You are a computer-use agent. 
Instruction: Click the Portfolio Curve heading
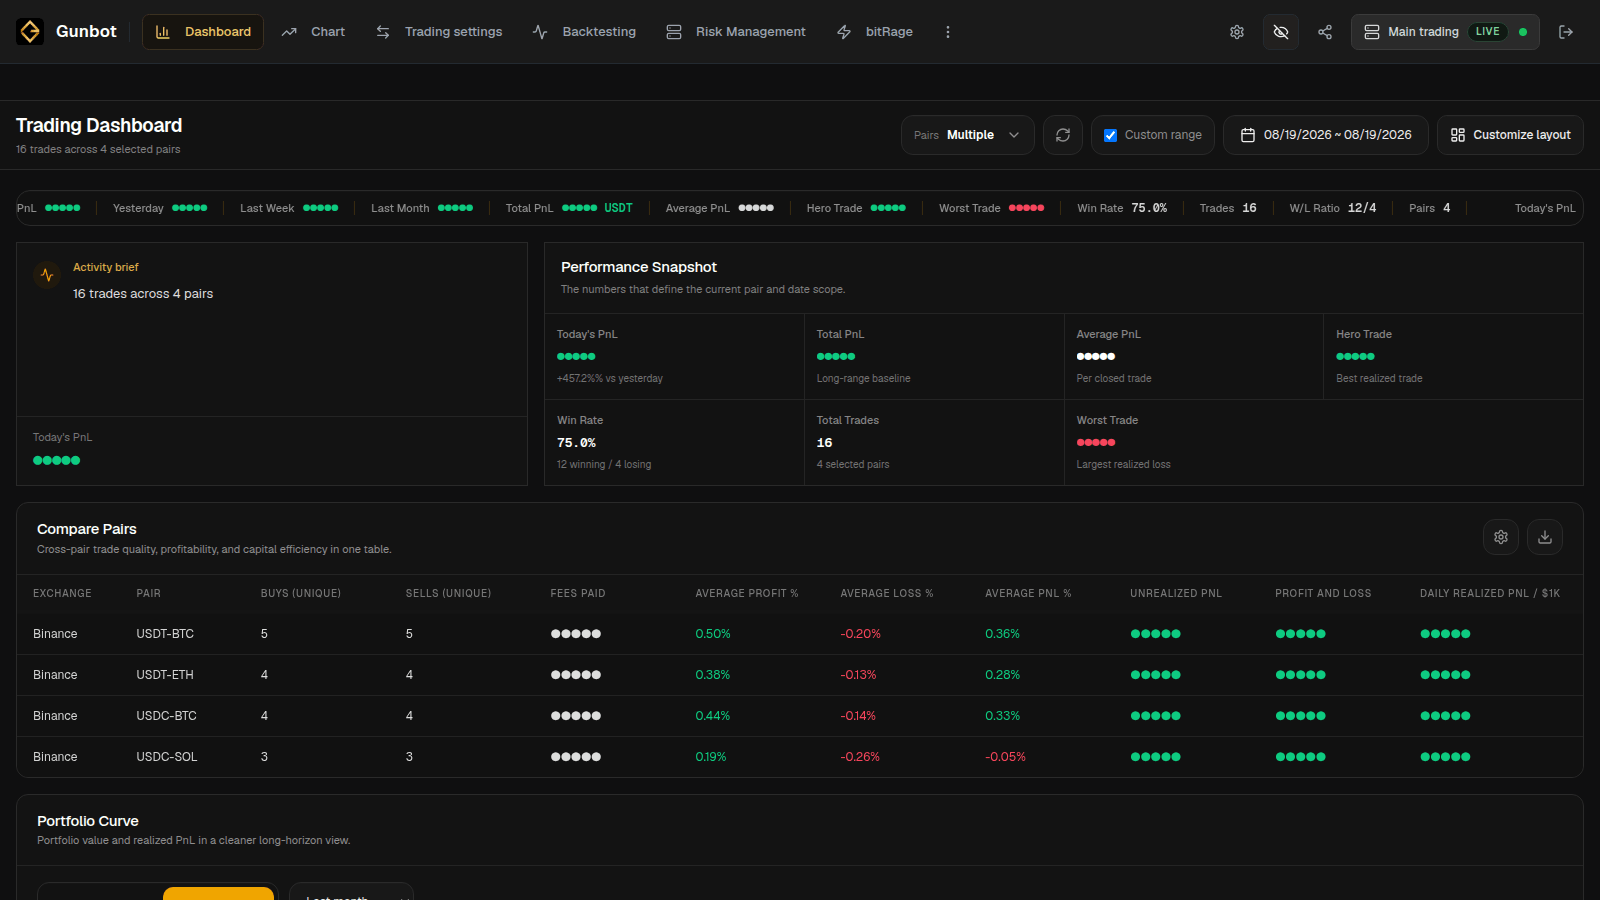88,821
